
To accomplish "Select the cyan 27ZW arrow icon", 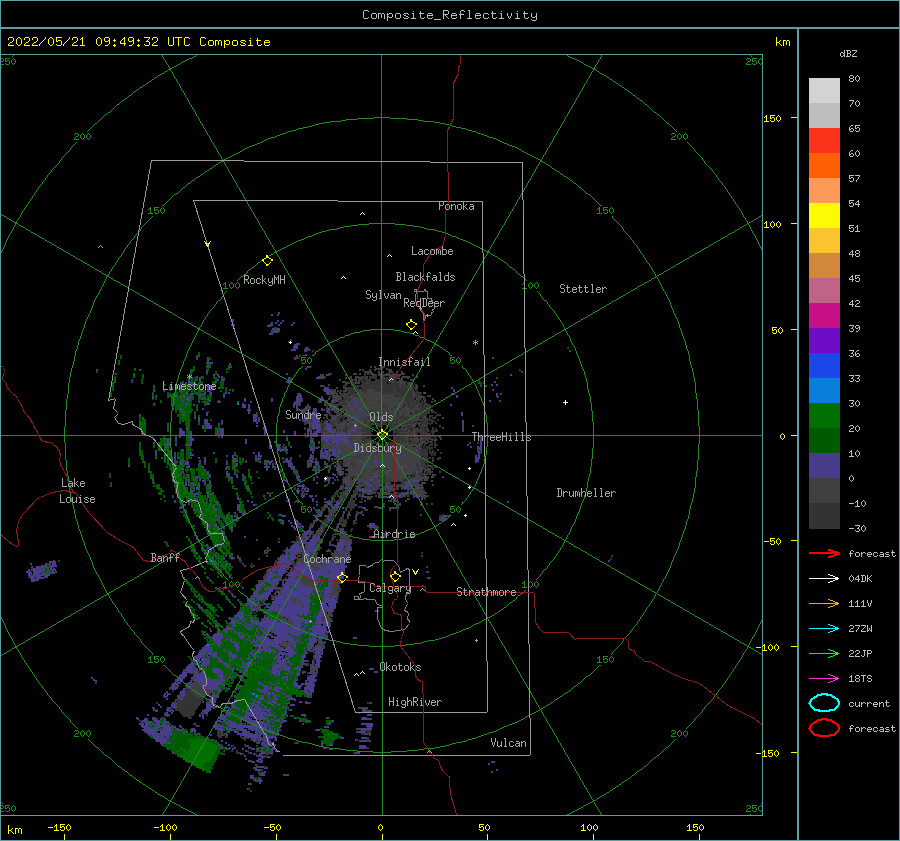I will [x=824, y=629].
